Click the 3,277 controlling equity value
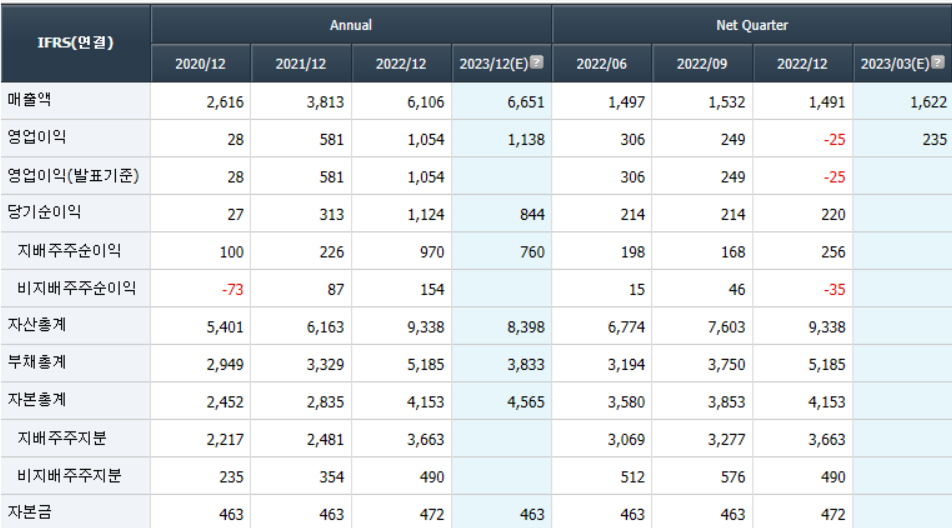952x528 pixels. pos(726,439)
